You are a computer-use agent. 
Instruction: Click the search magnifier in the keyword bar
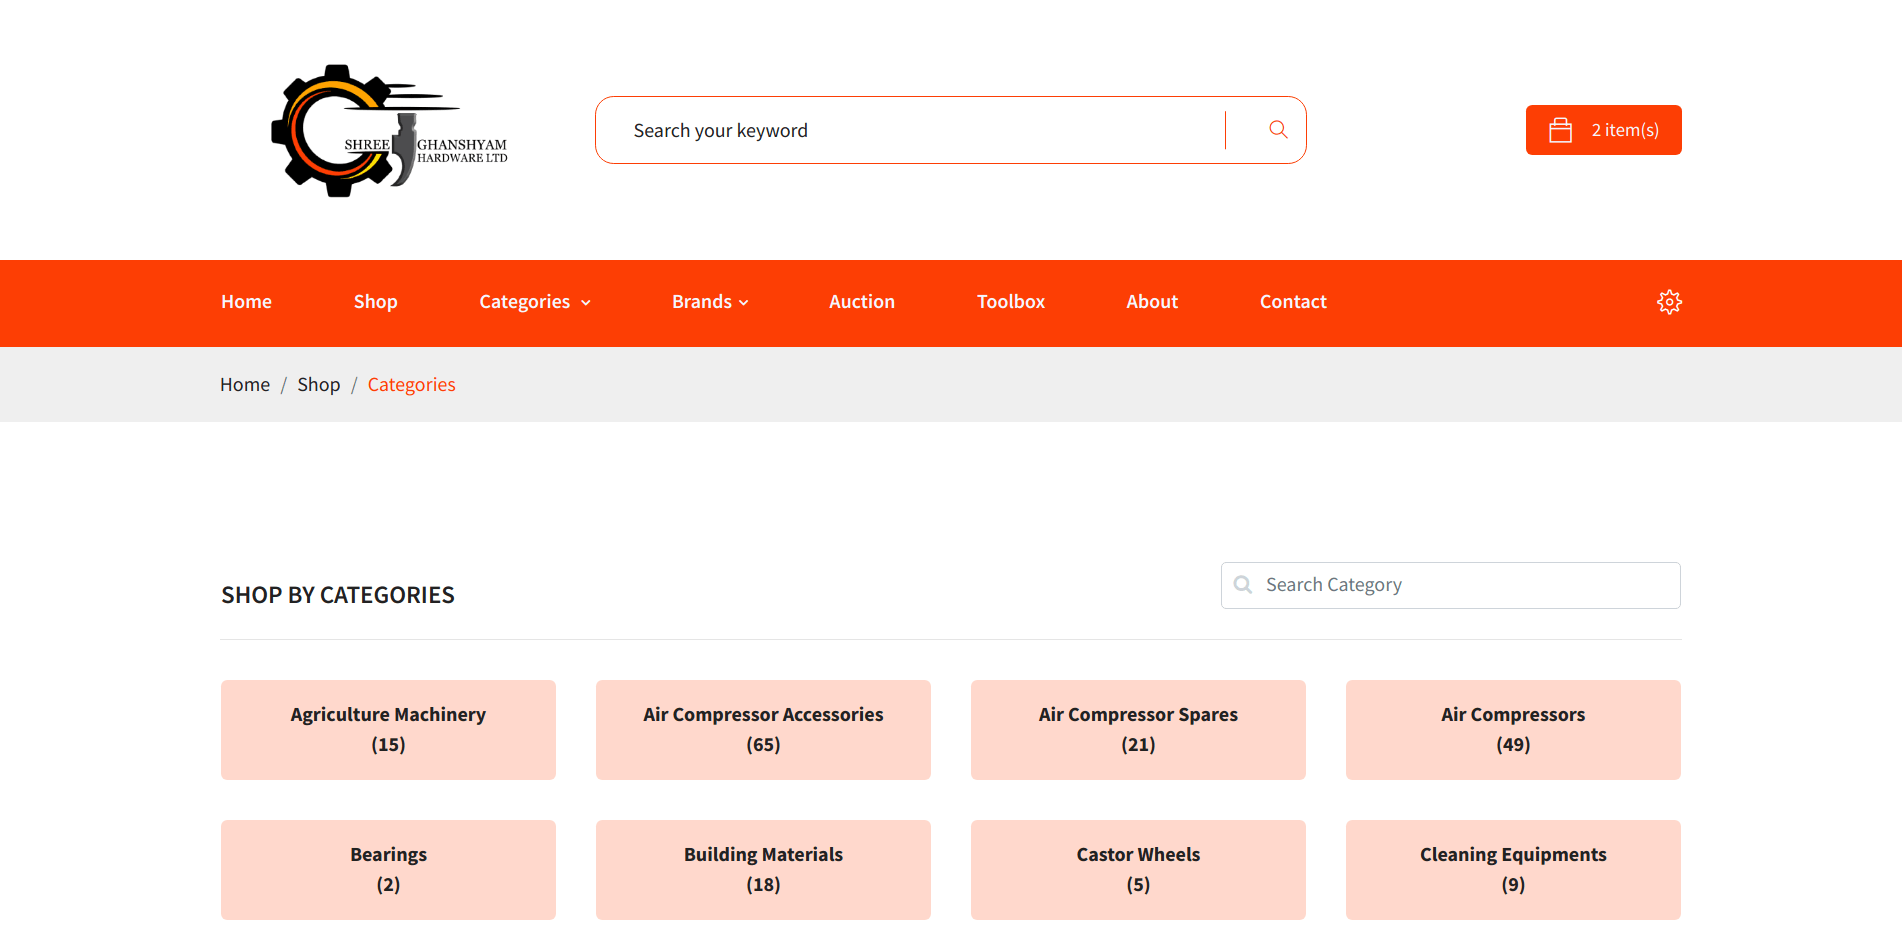click(1277, 129)
